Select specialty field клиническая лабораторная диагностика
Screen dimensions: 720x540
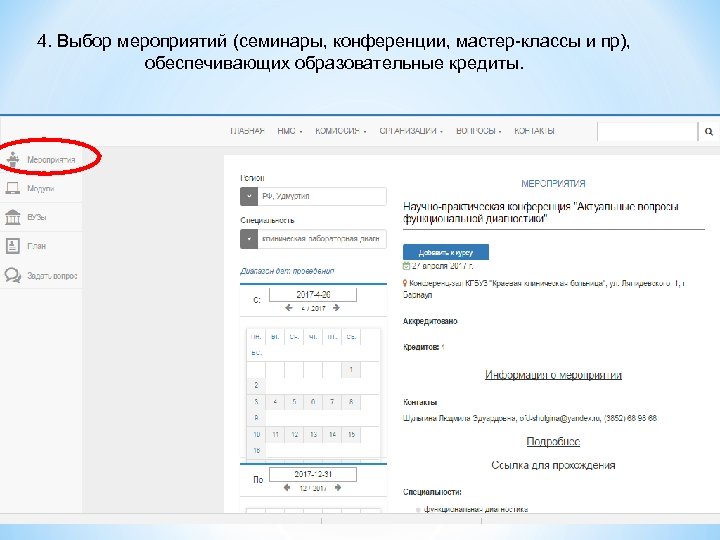point(322,239)
